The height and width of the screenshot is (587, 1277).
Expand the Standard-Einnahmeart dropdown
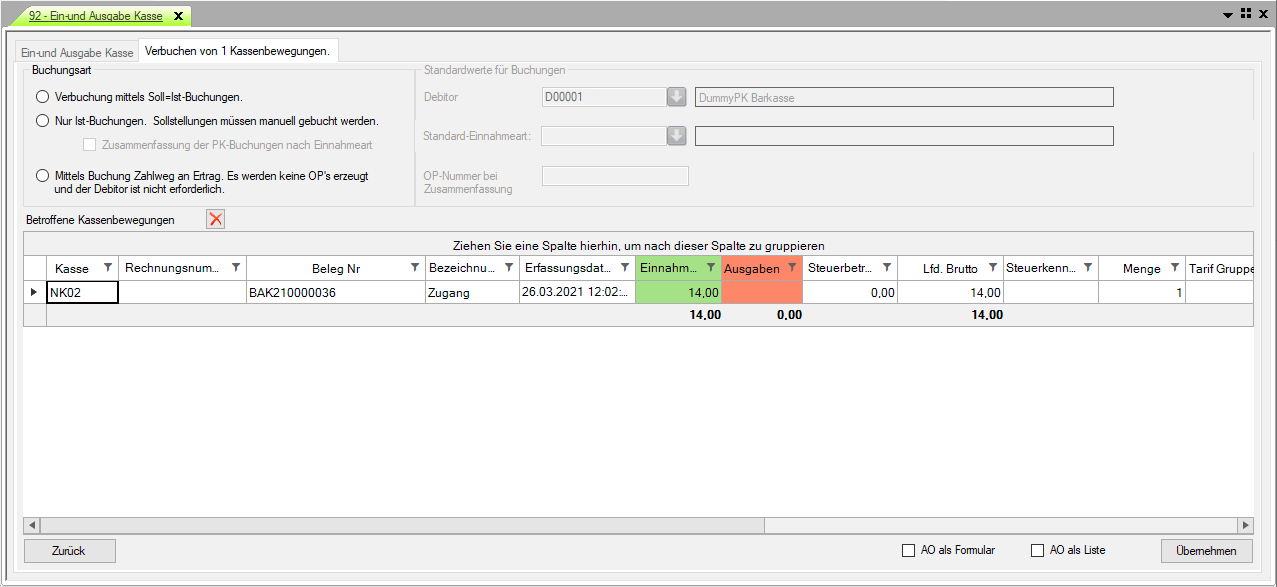677,136
